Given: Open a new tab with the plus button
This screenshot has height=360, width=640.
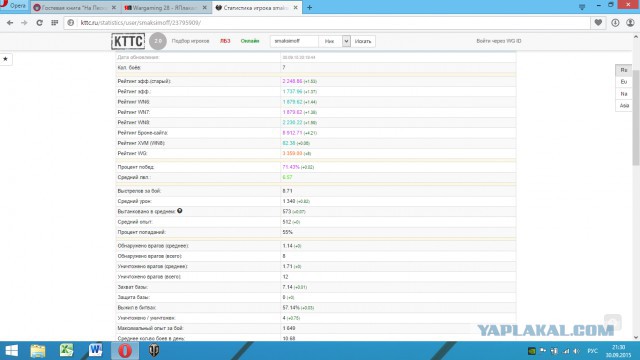Looking at the screenshot, I should click(309, 7).
